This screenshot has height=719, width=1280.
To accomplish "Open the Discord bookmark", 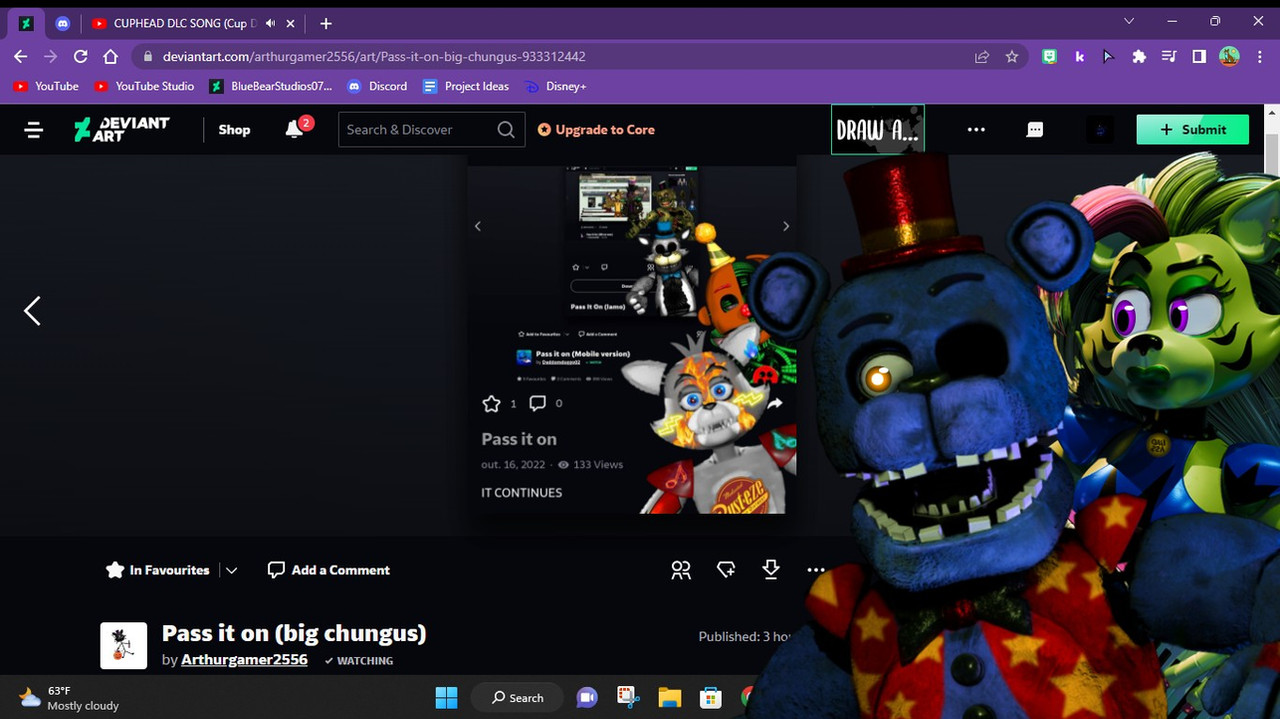I will [377, 86].
